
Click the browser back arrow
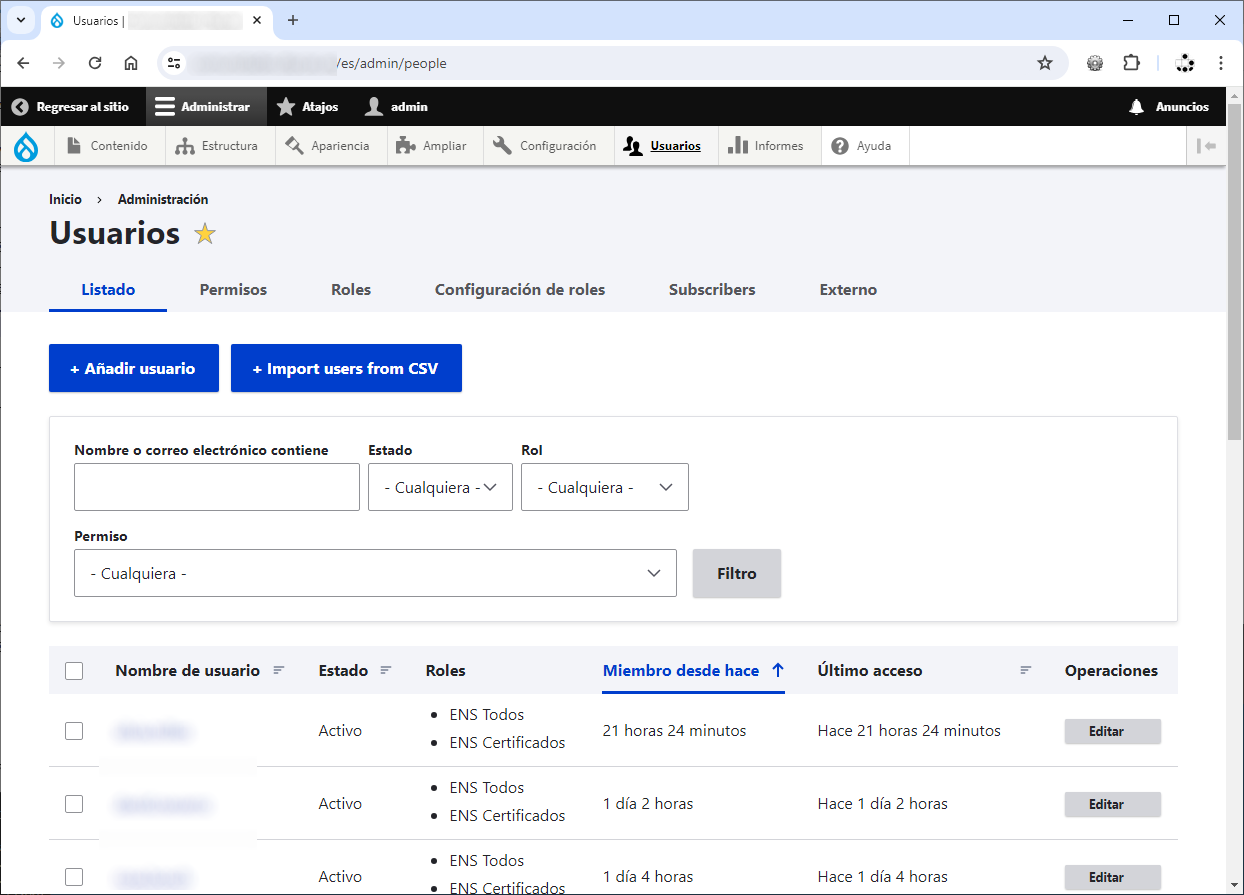(x=23, y=63)
